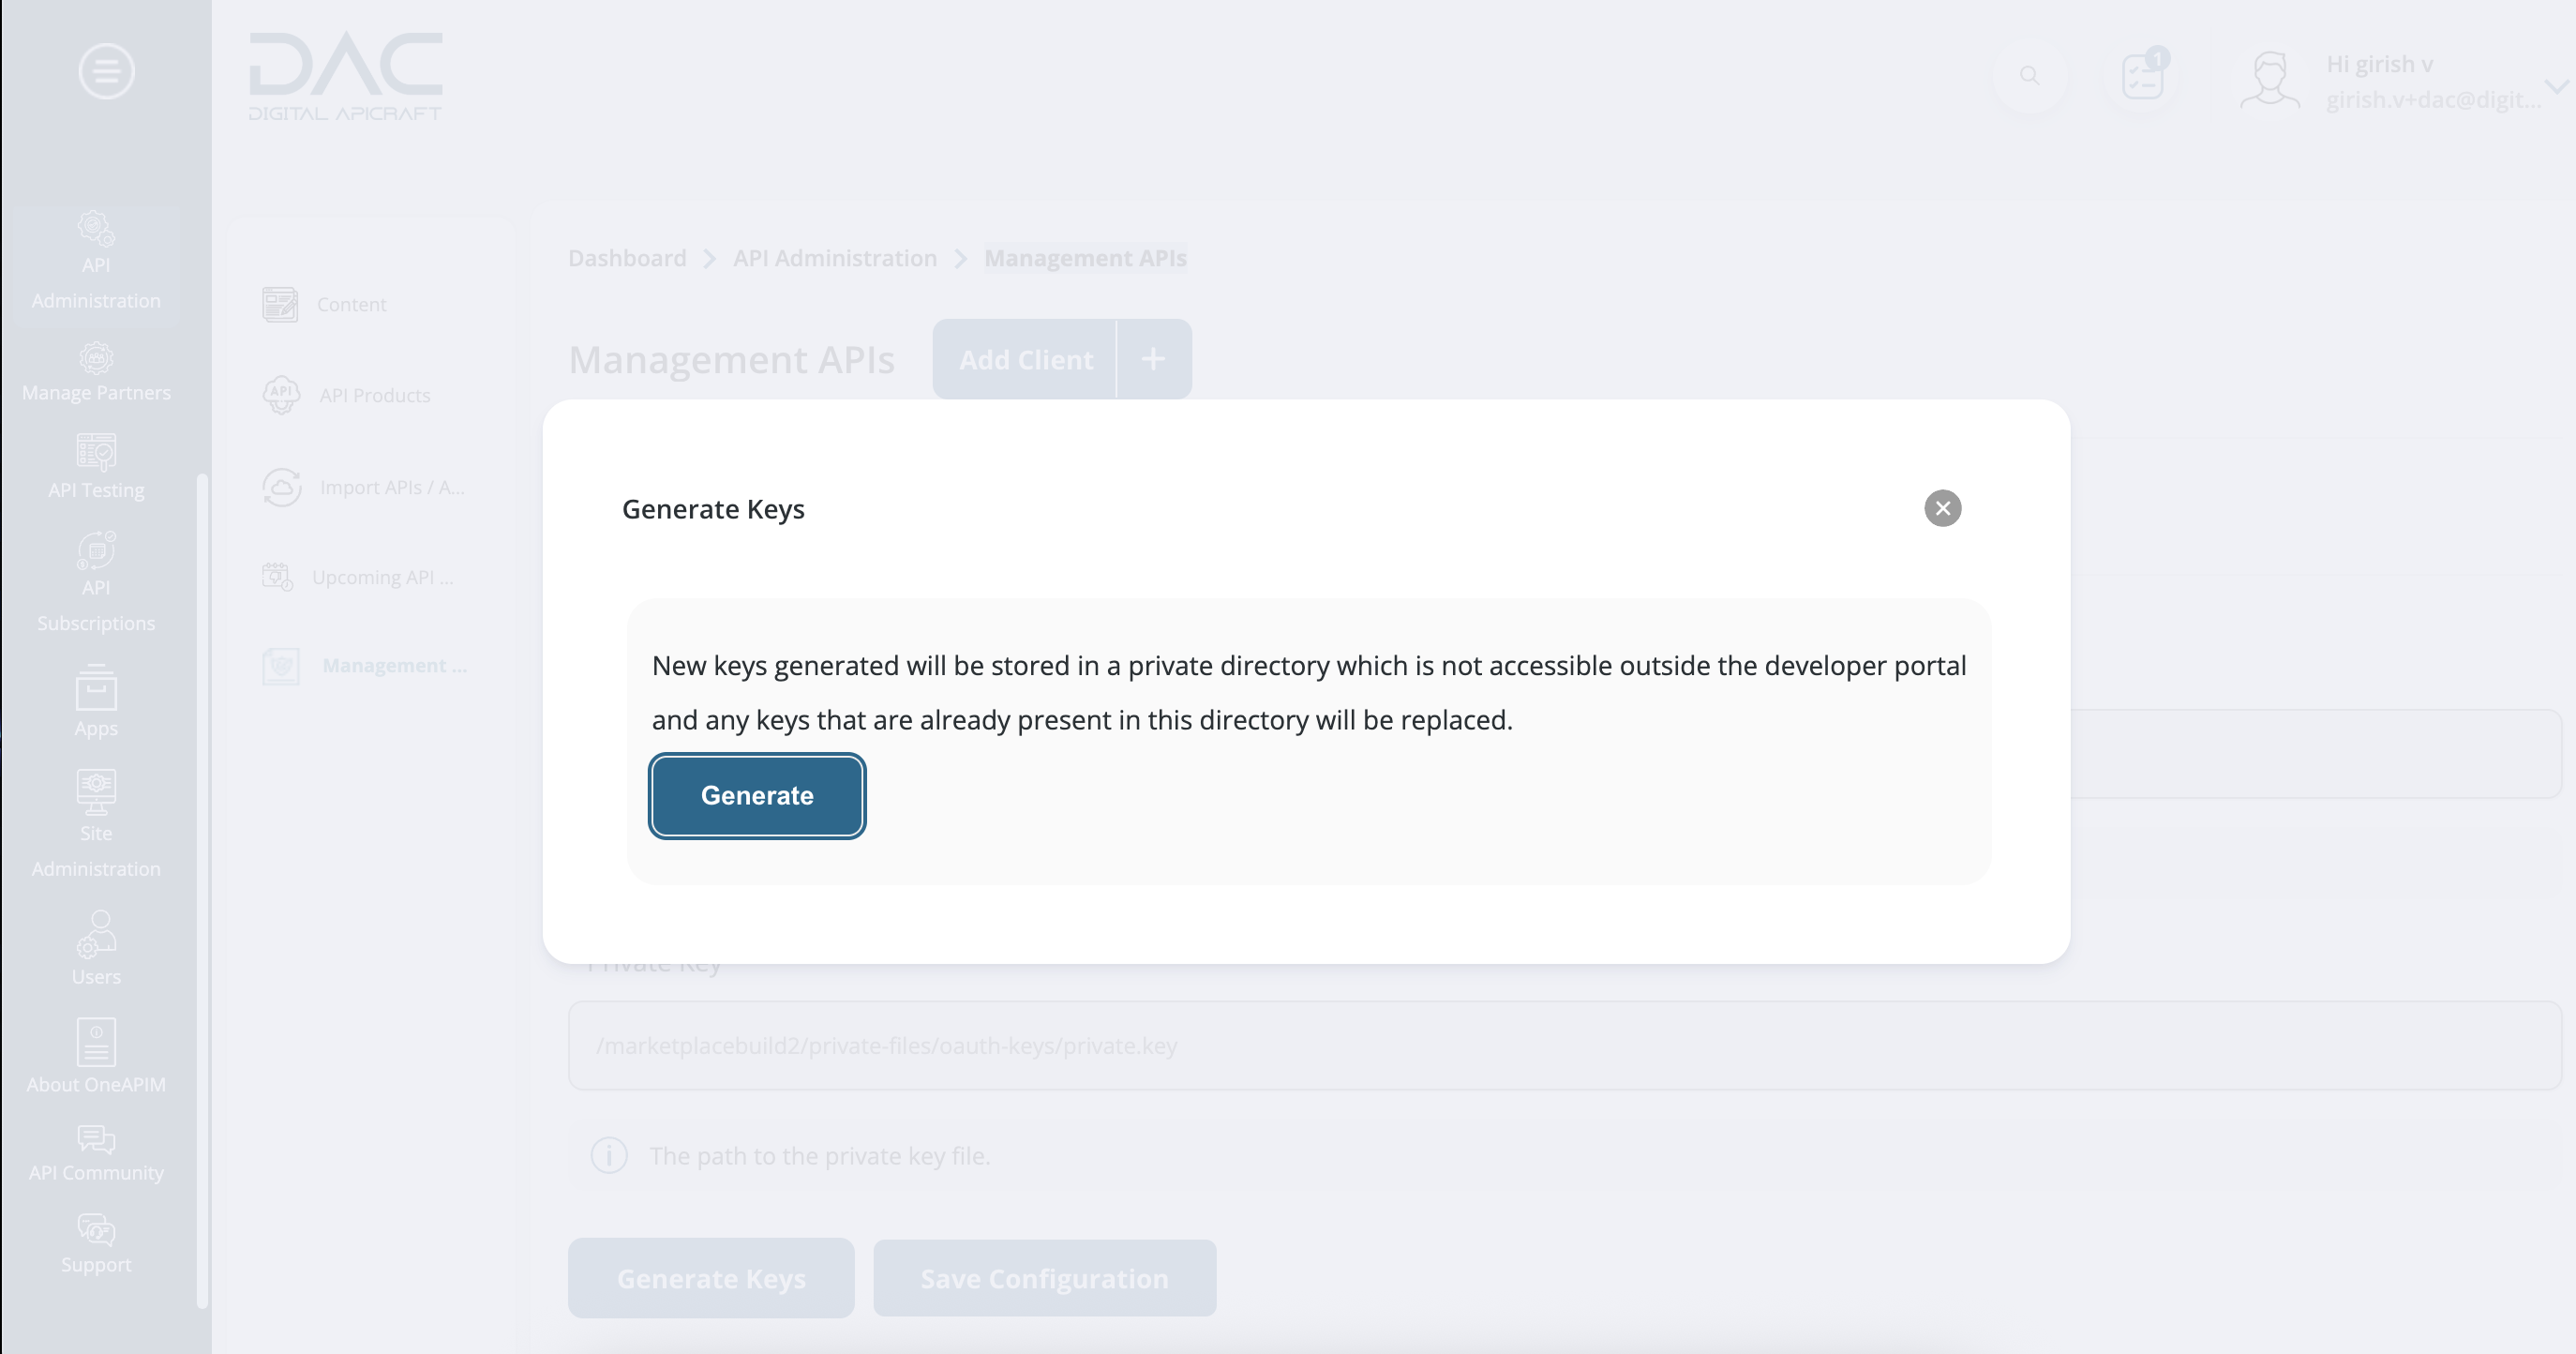
Task: Click the Generate Keys dialog title
Action: (713, 509)
